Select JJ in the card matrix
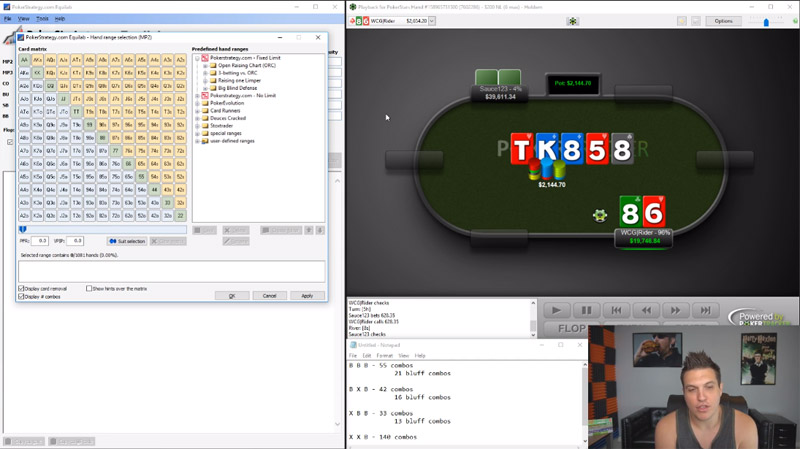 click(63, 99)
